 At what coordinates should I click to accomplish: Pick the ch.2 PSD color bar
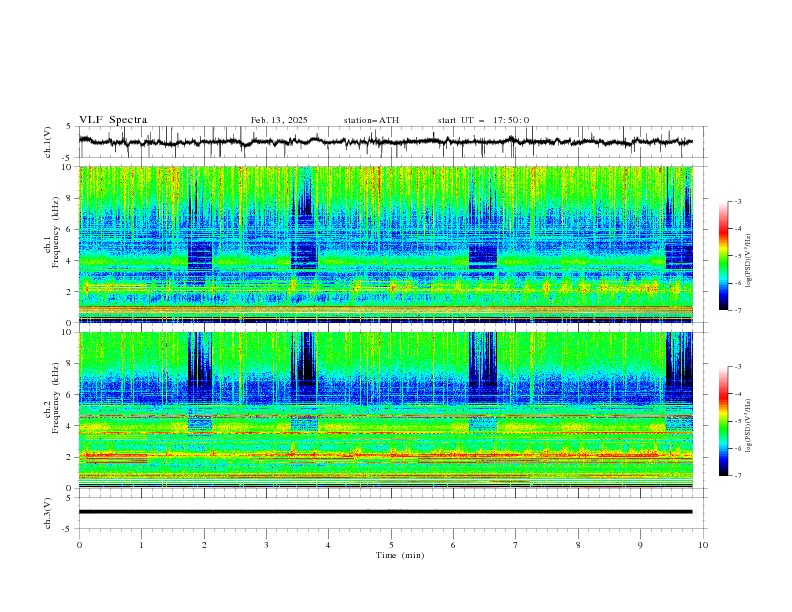[x=723, y=421]
